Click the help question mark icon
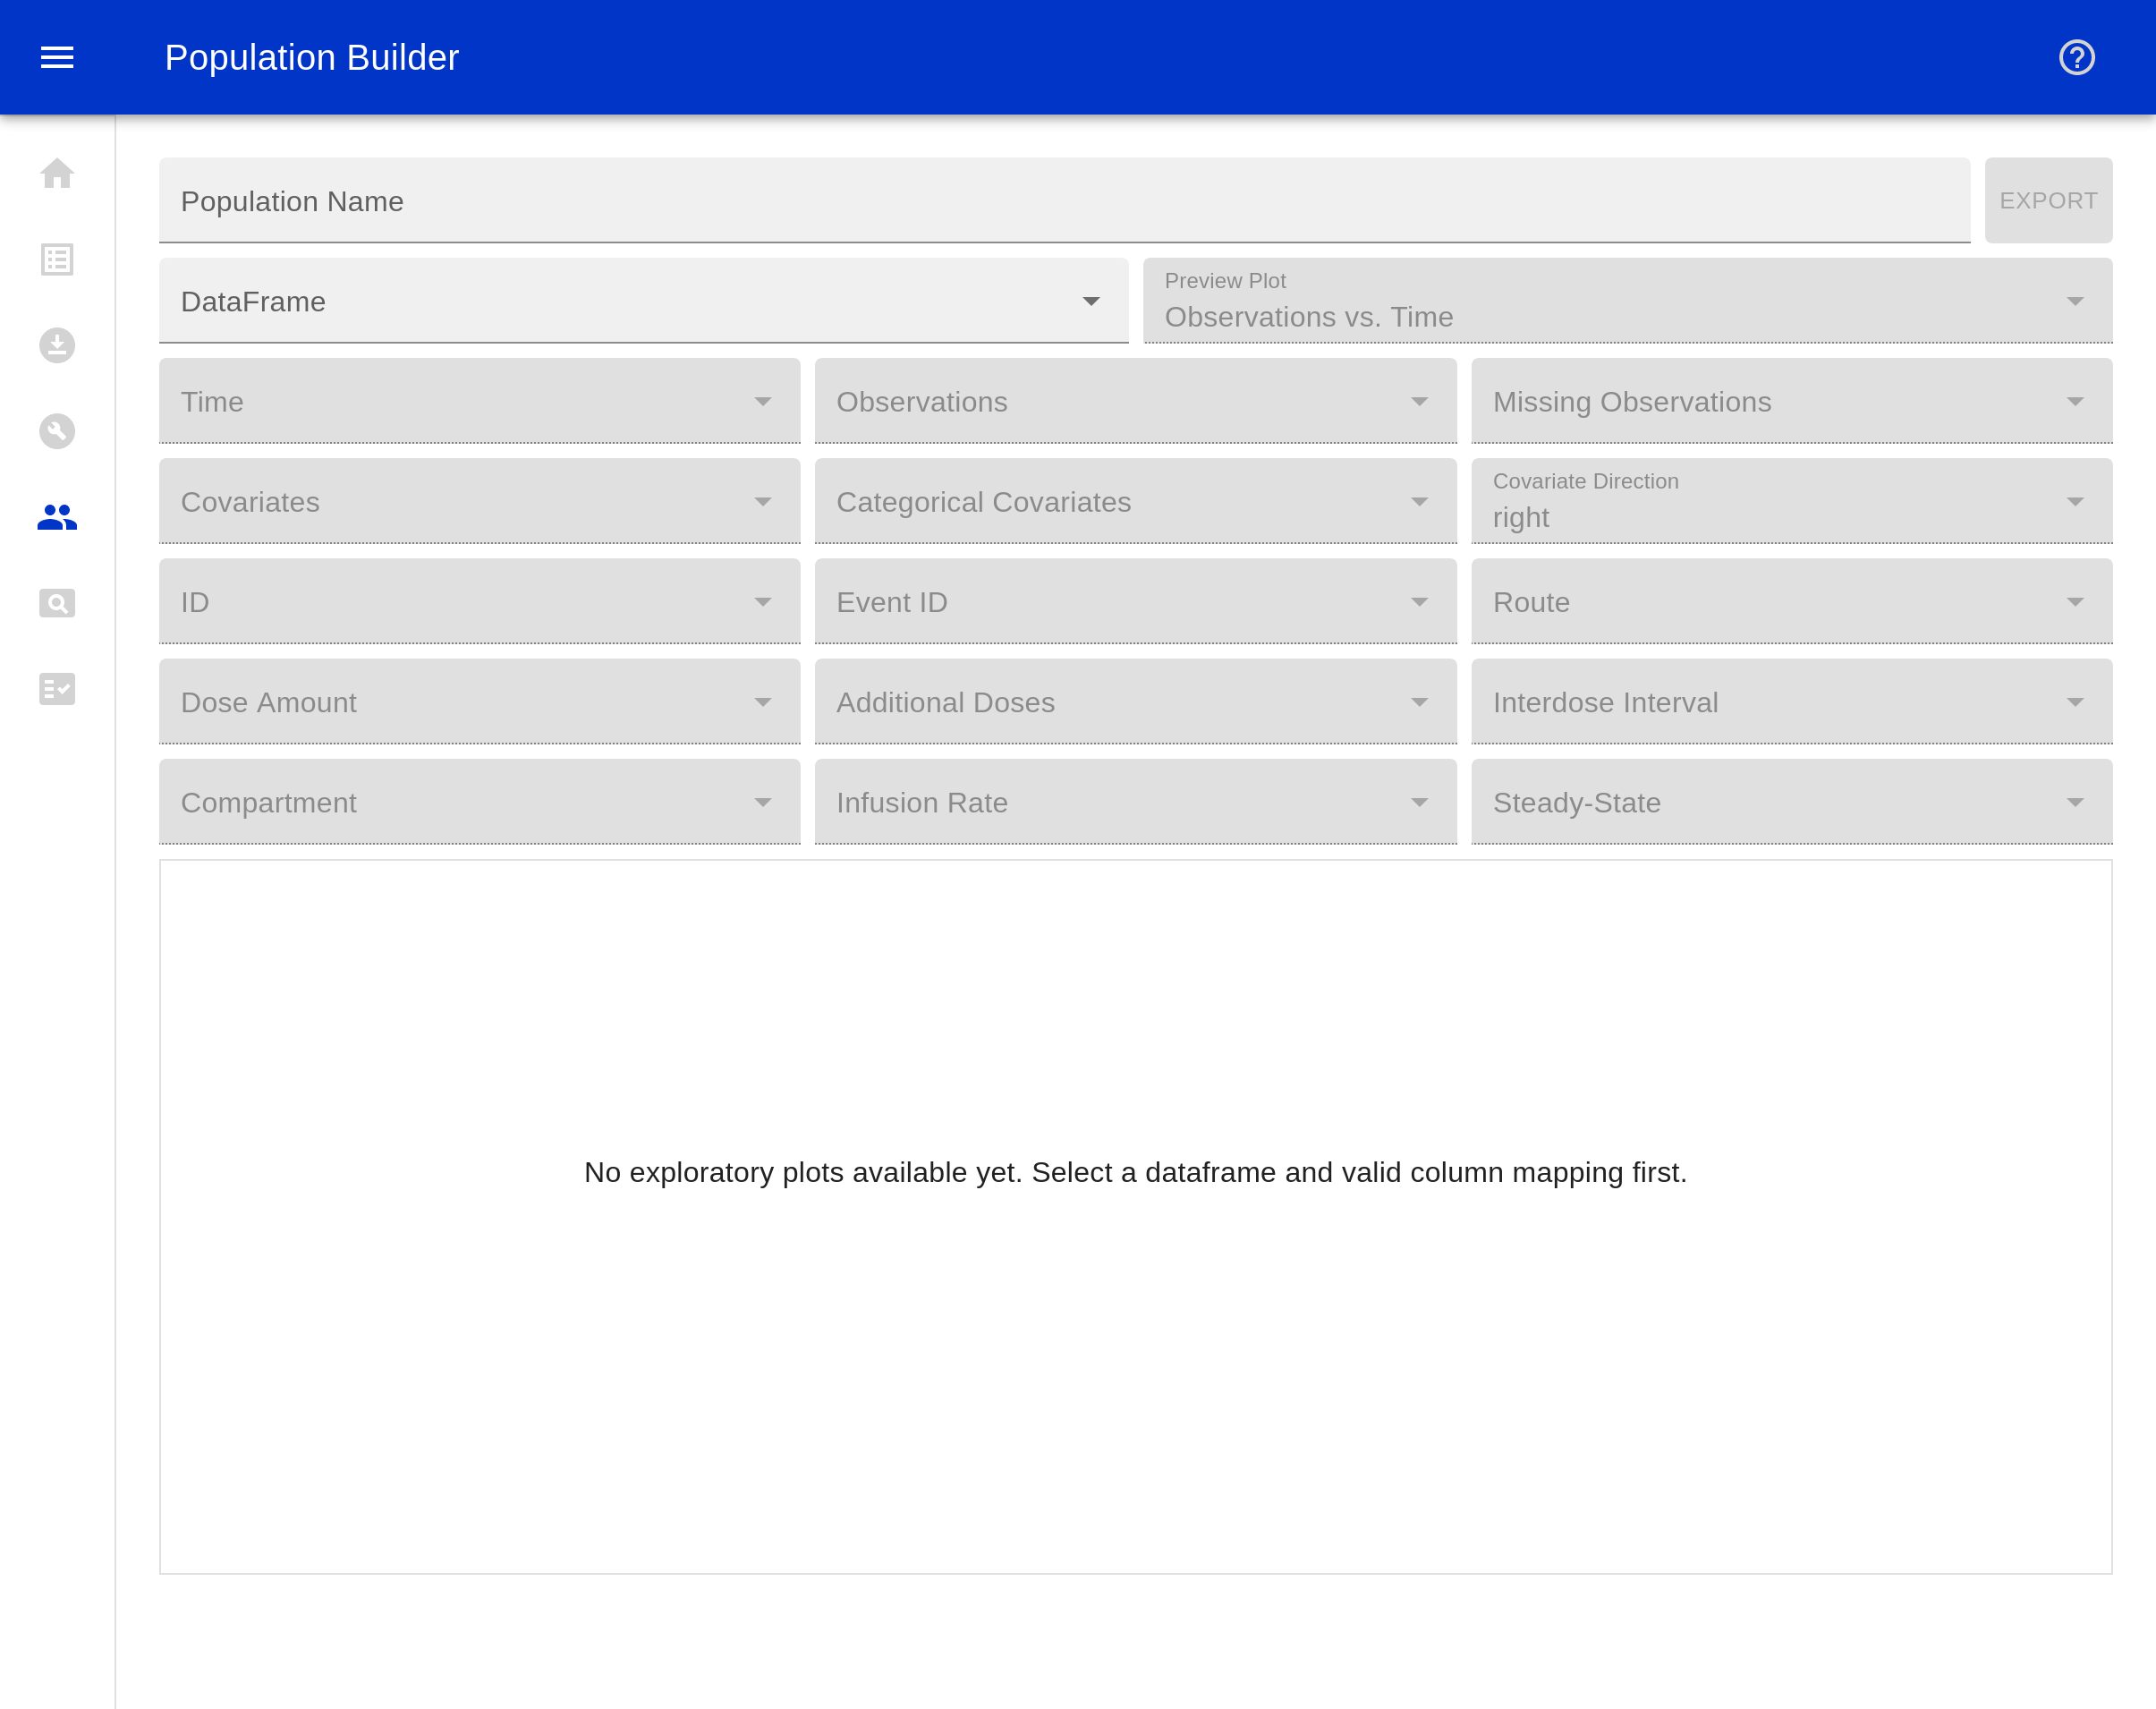The width and height of the screenshot is (2156, 1709). (x=2076, y=57)
